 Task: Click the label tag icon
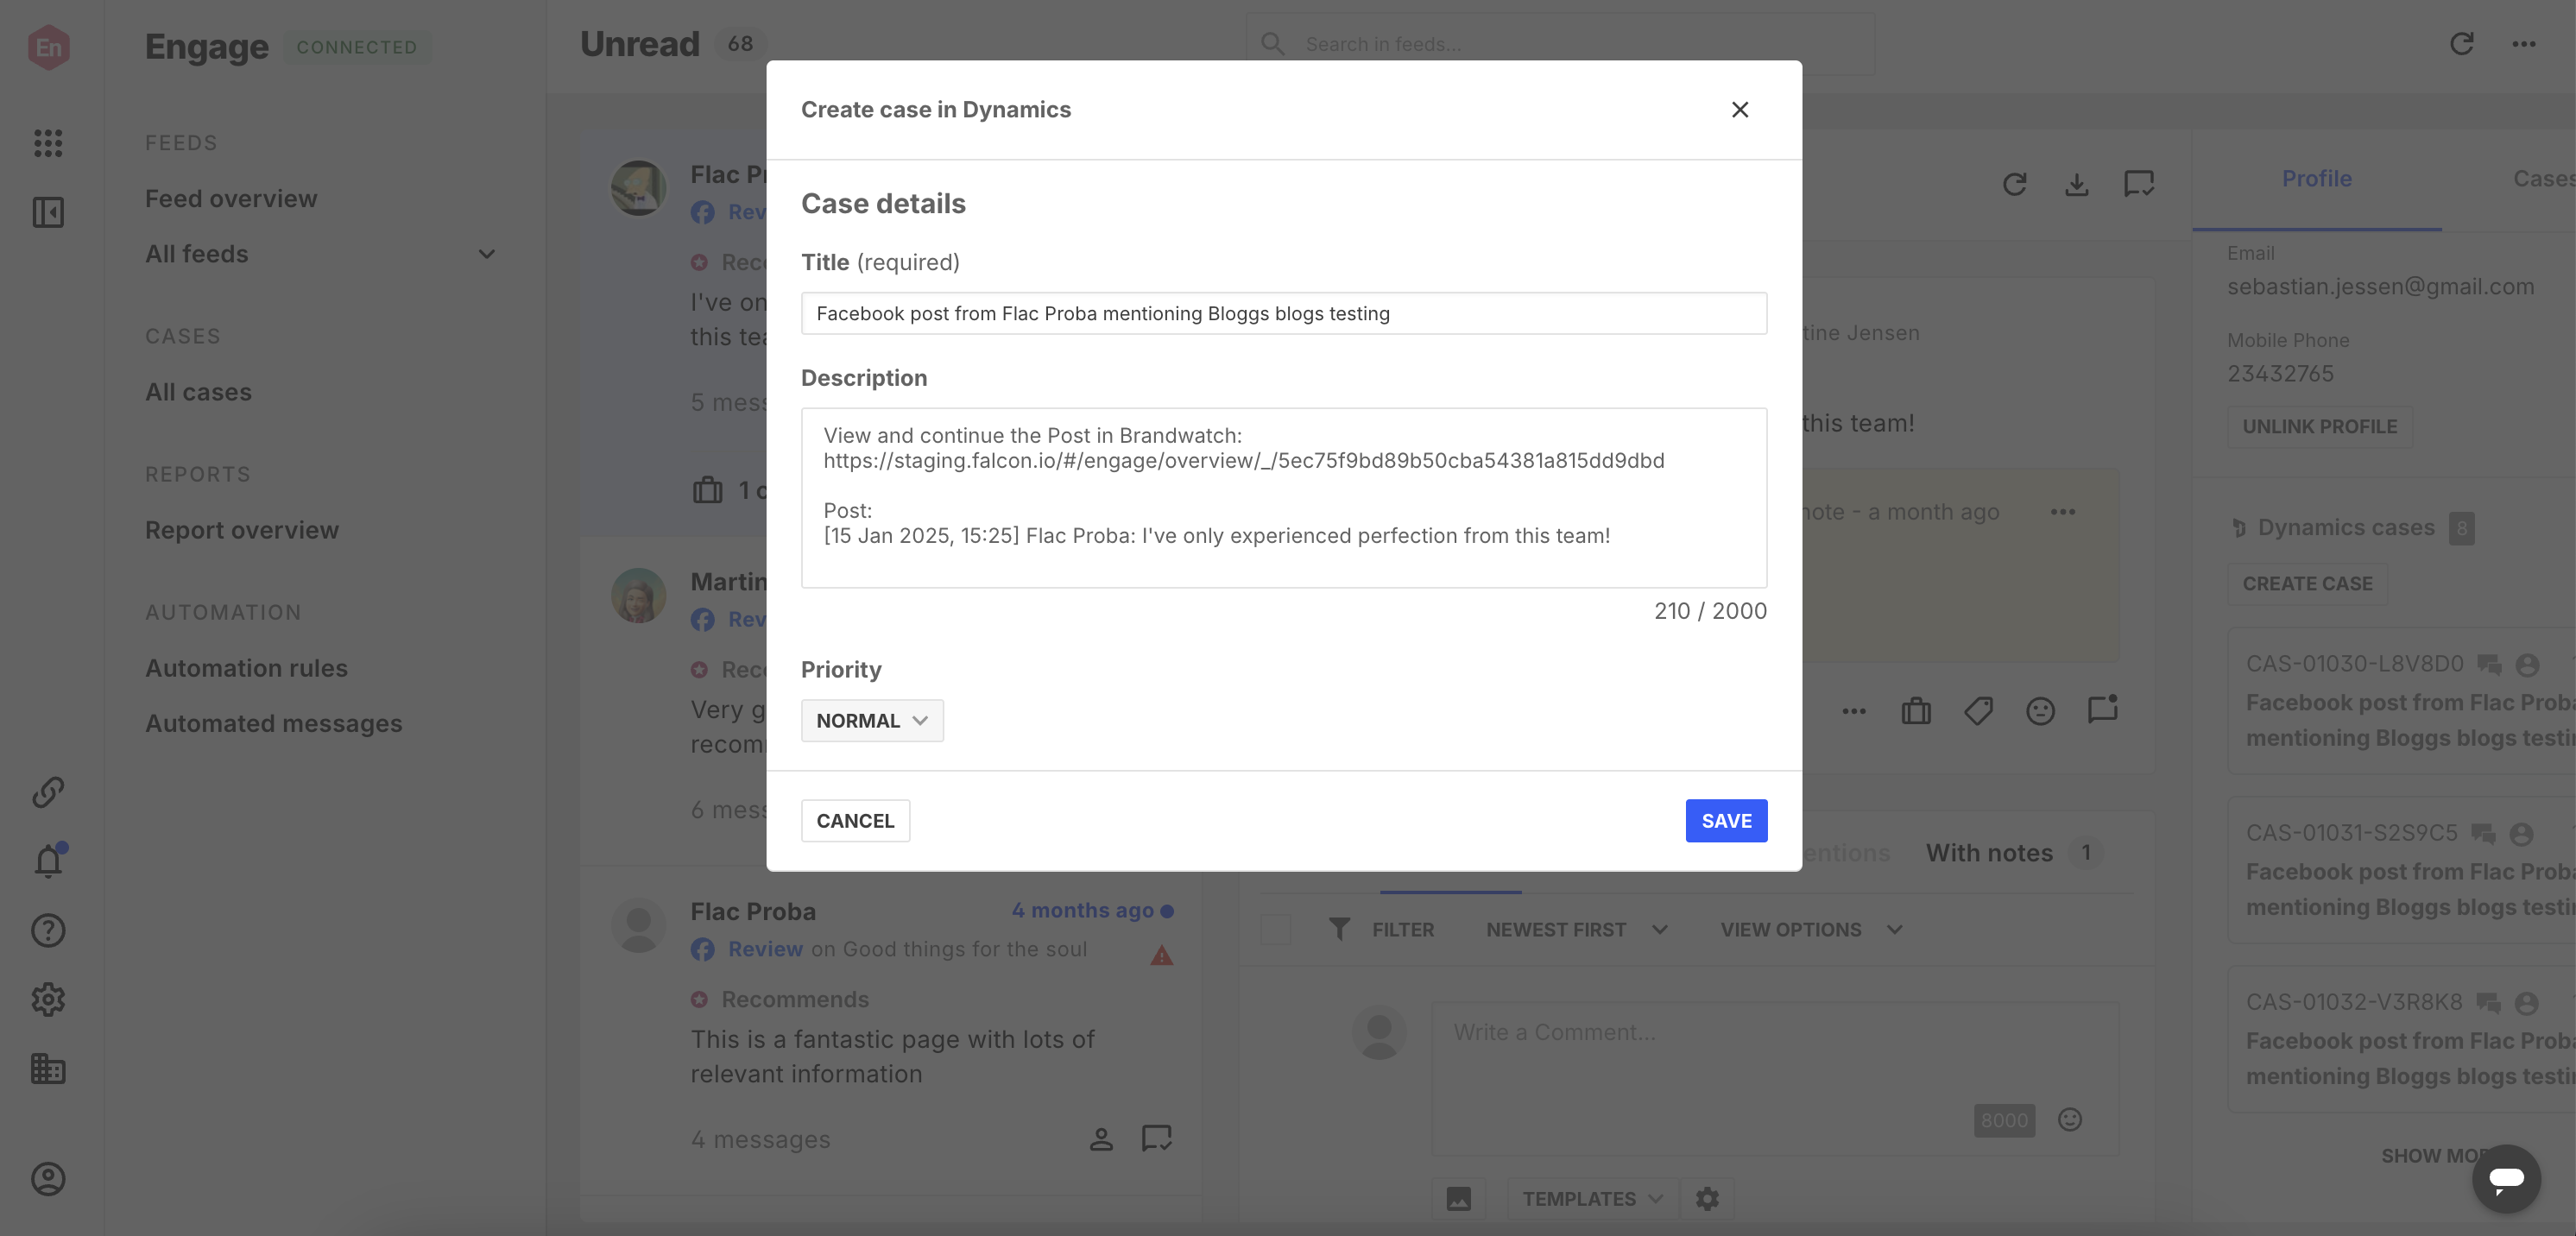click(1978, 711)
